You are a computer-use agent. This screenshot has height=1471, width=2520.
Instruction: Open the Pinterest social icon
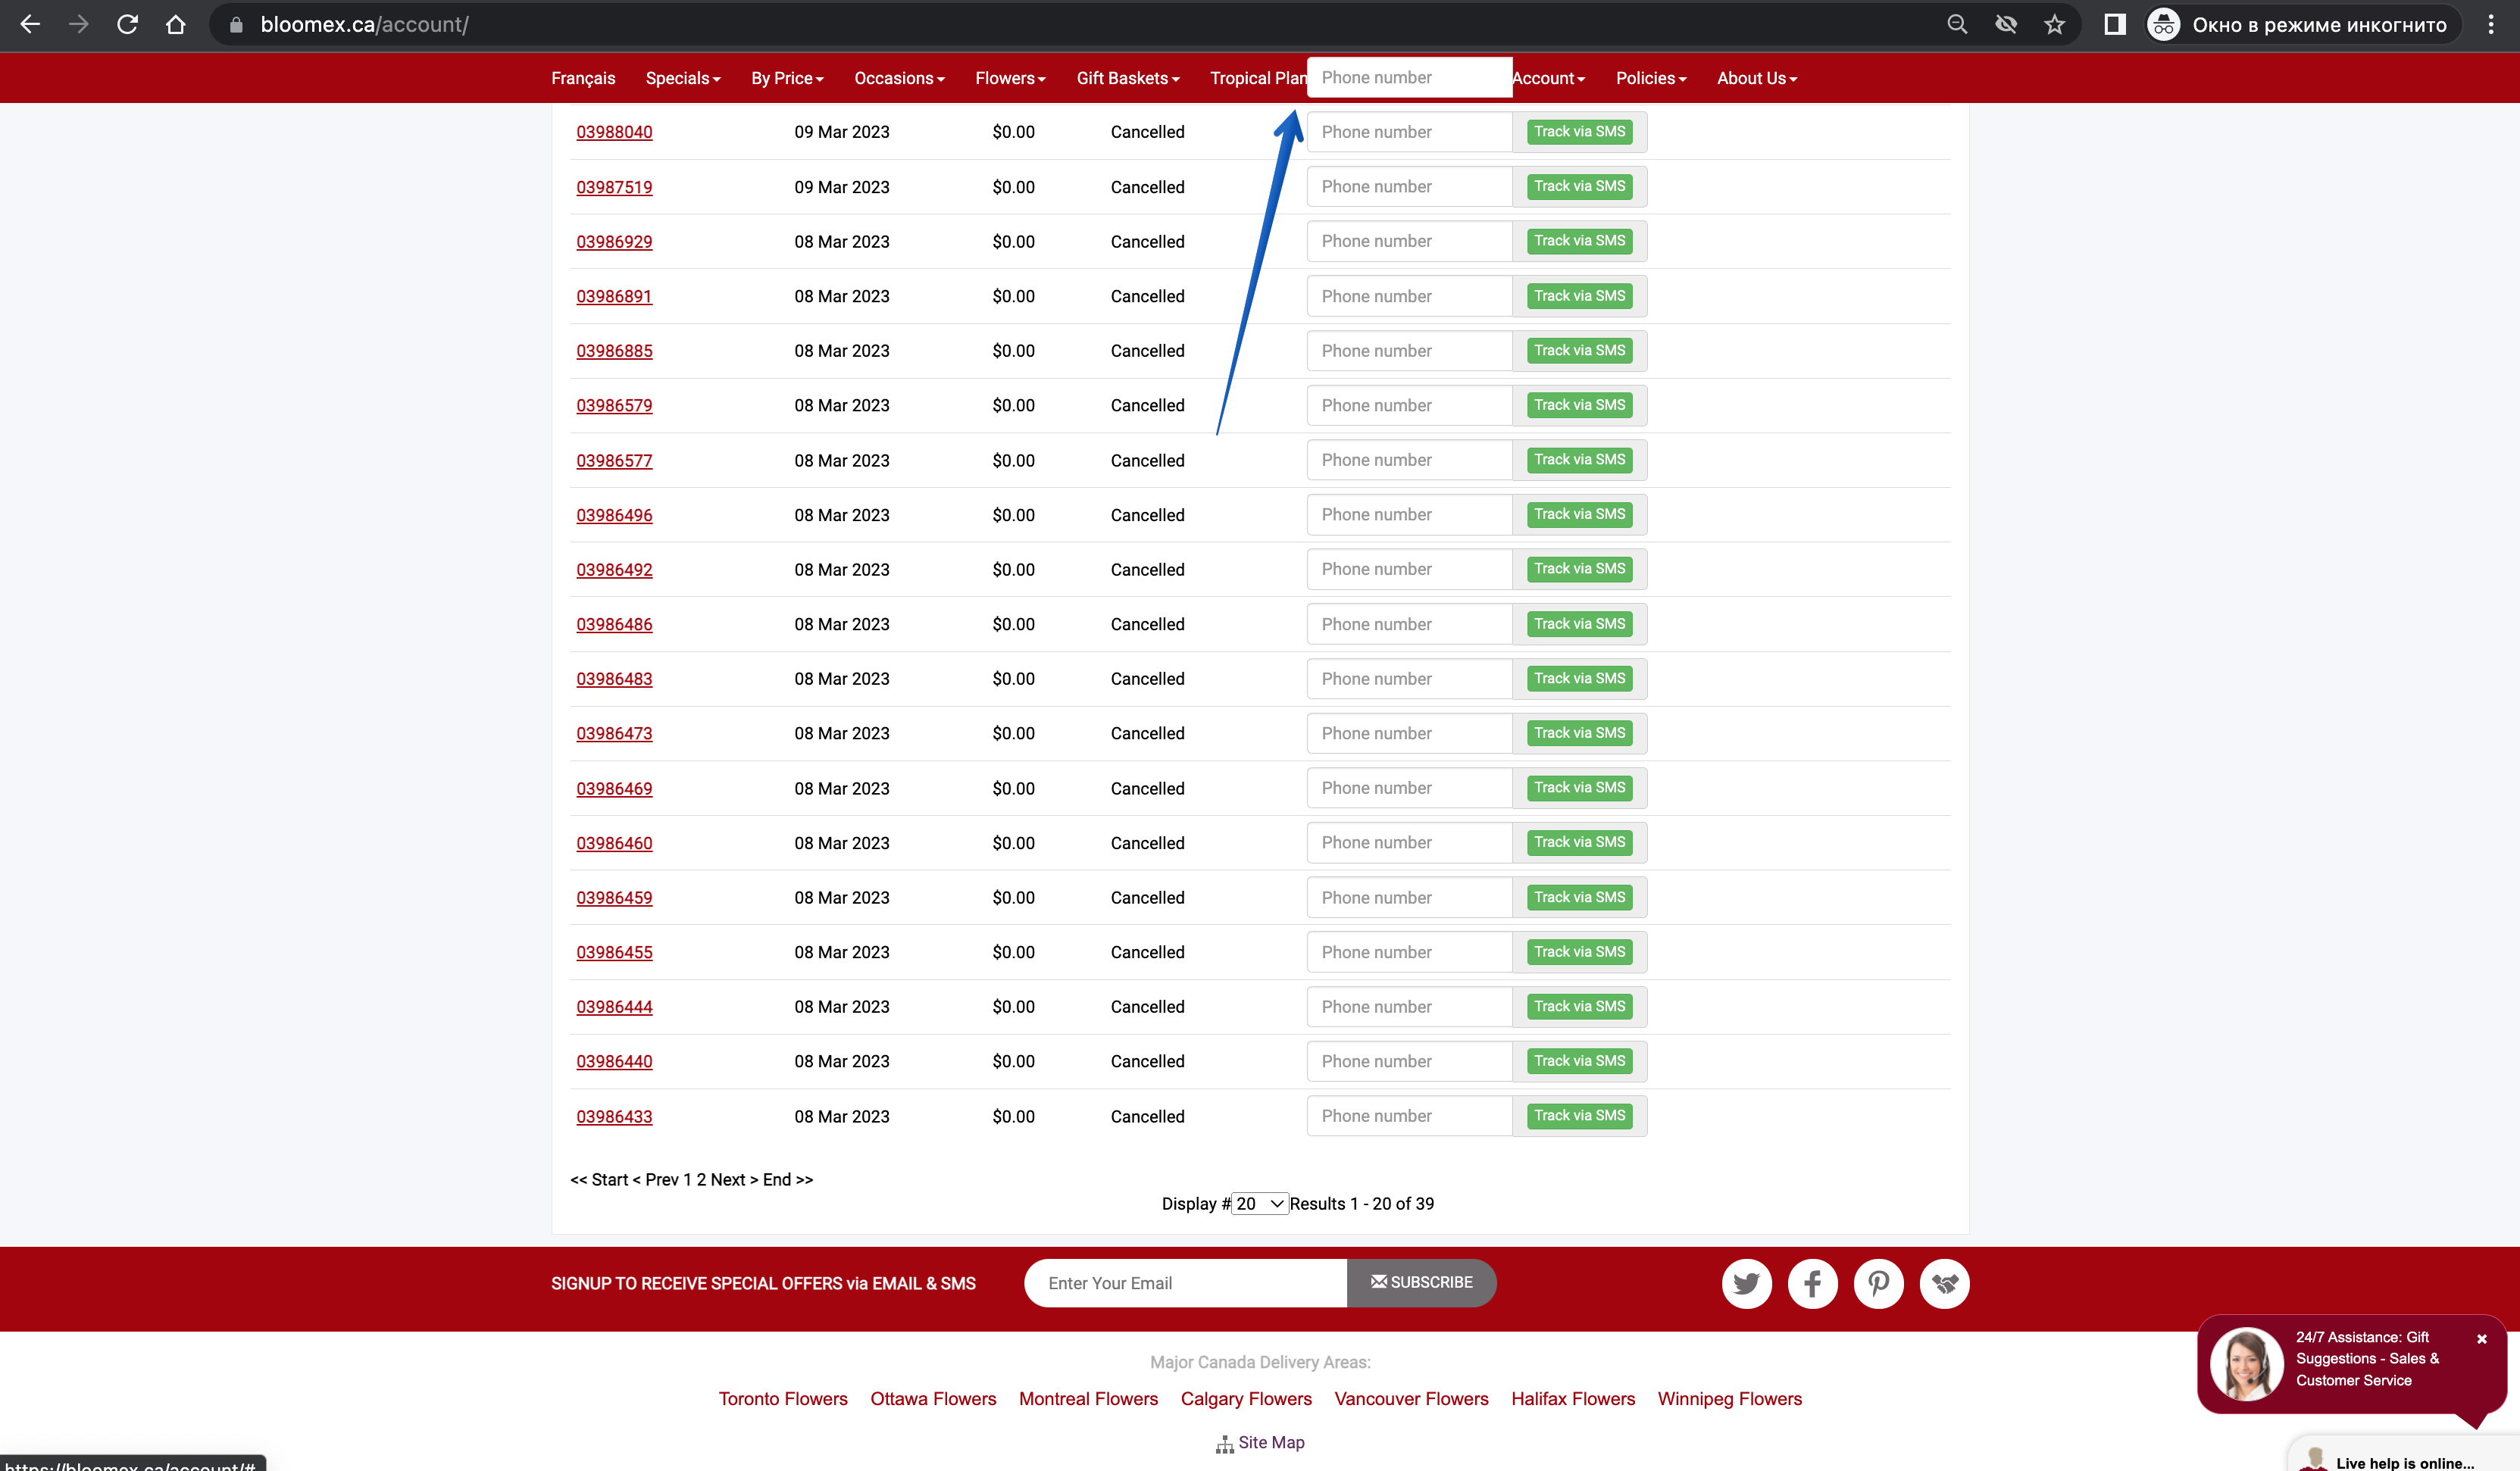click(1878, 1283)
